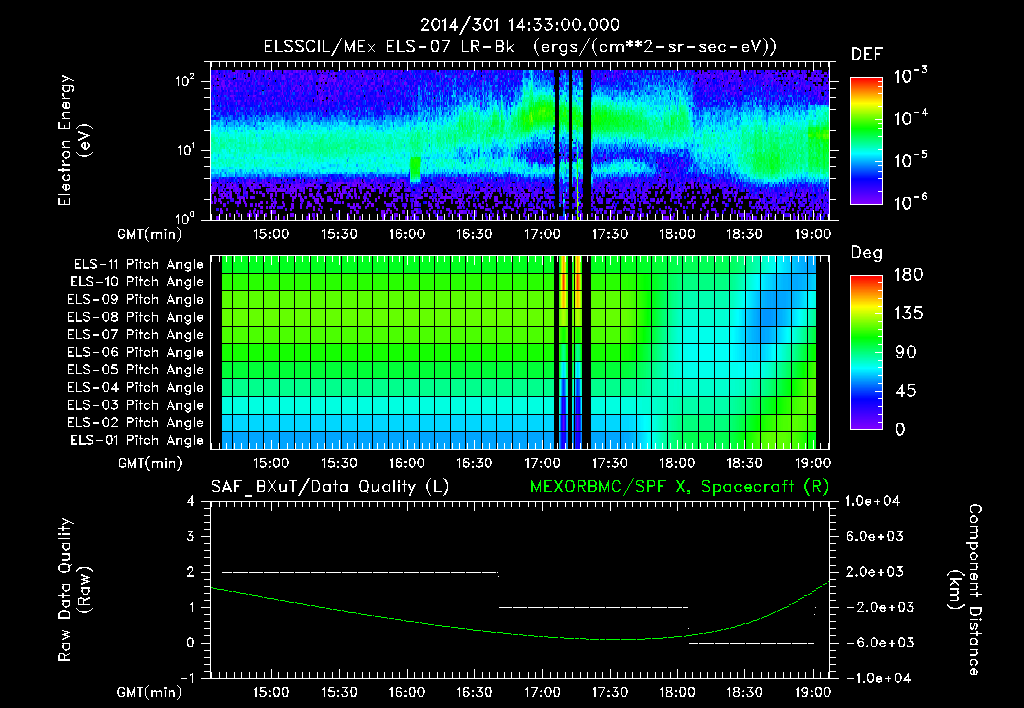Click the 10^-5 tick on DEF color bar
Viewport: 1024px width, 708px height.
coord(910,160)
